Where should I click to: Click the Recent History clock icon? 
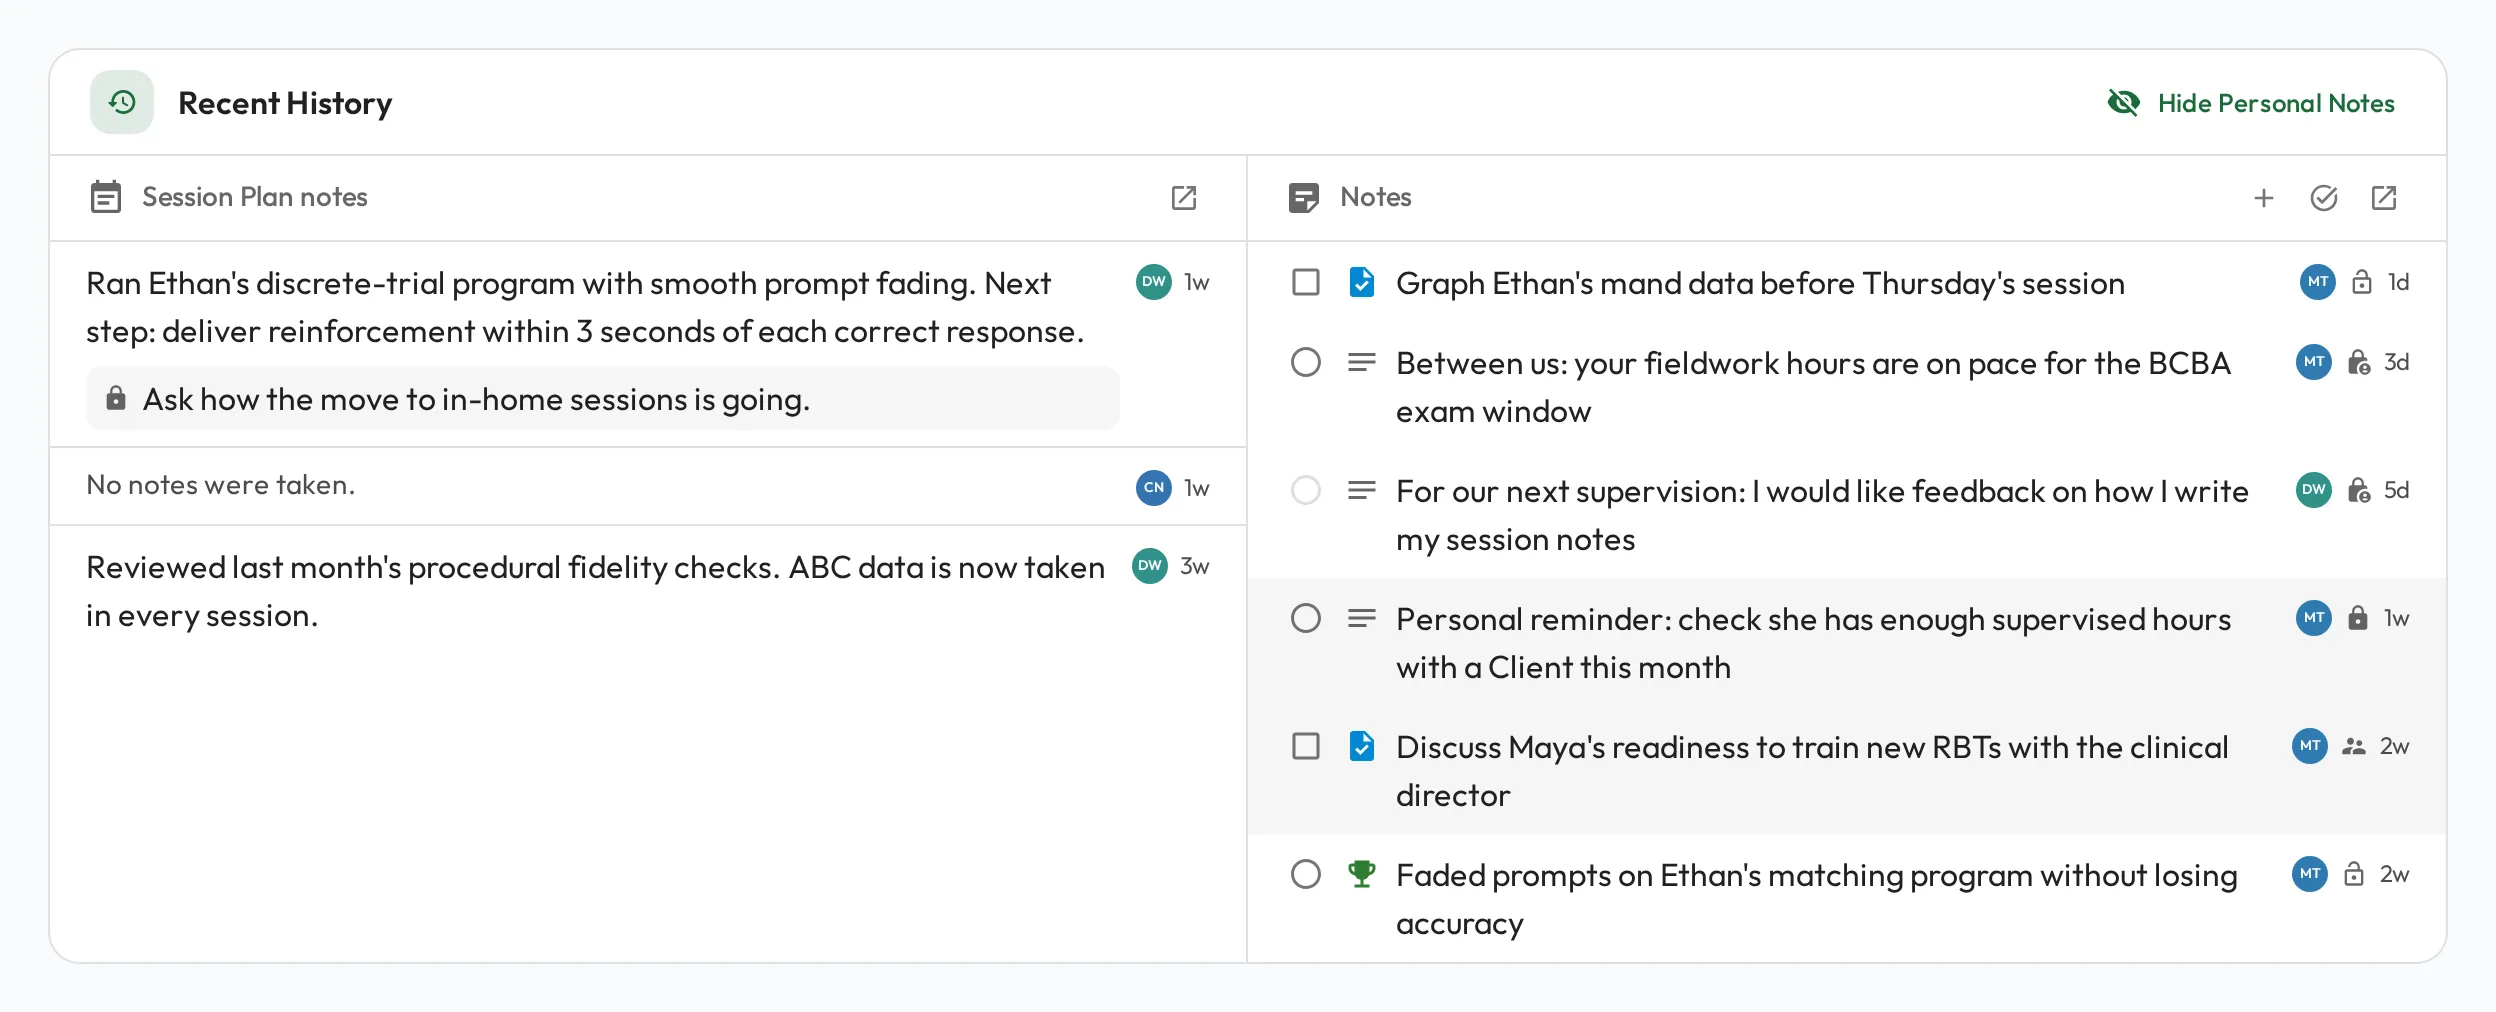(x=122, y=102)
